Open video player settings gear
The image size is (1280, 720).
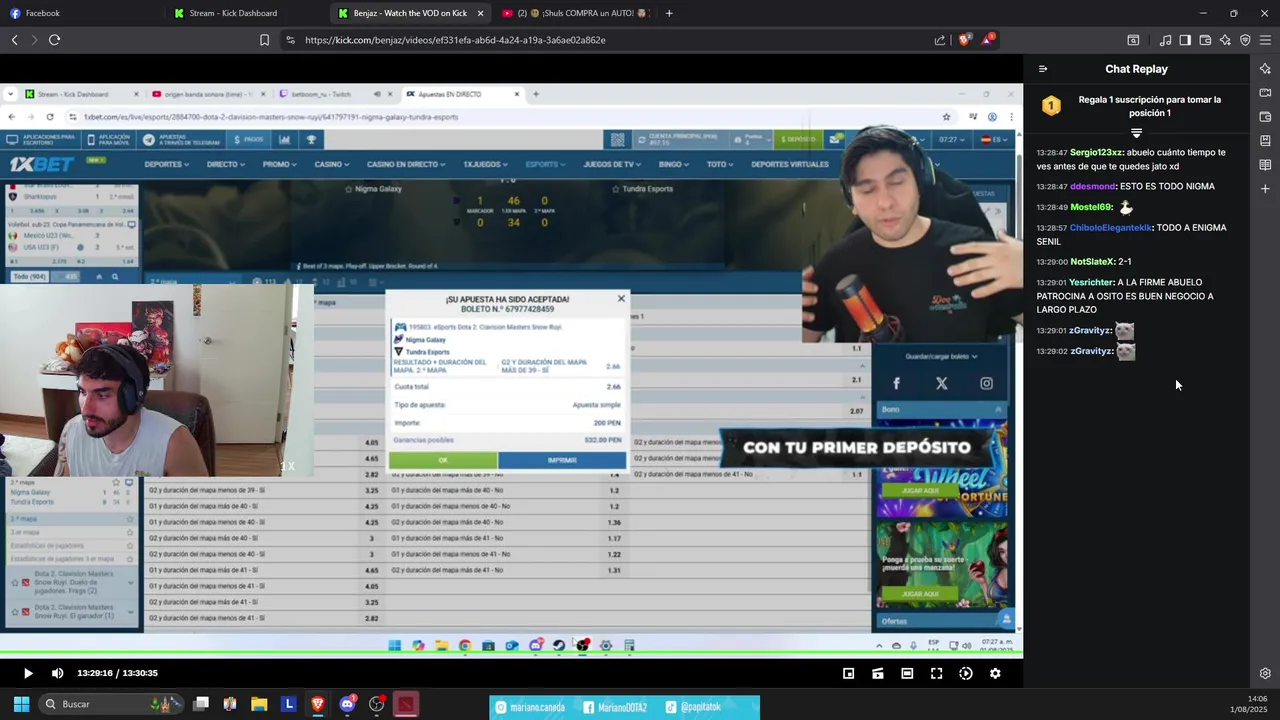[x=995, y=674]
